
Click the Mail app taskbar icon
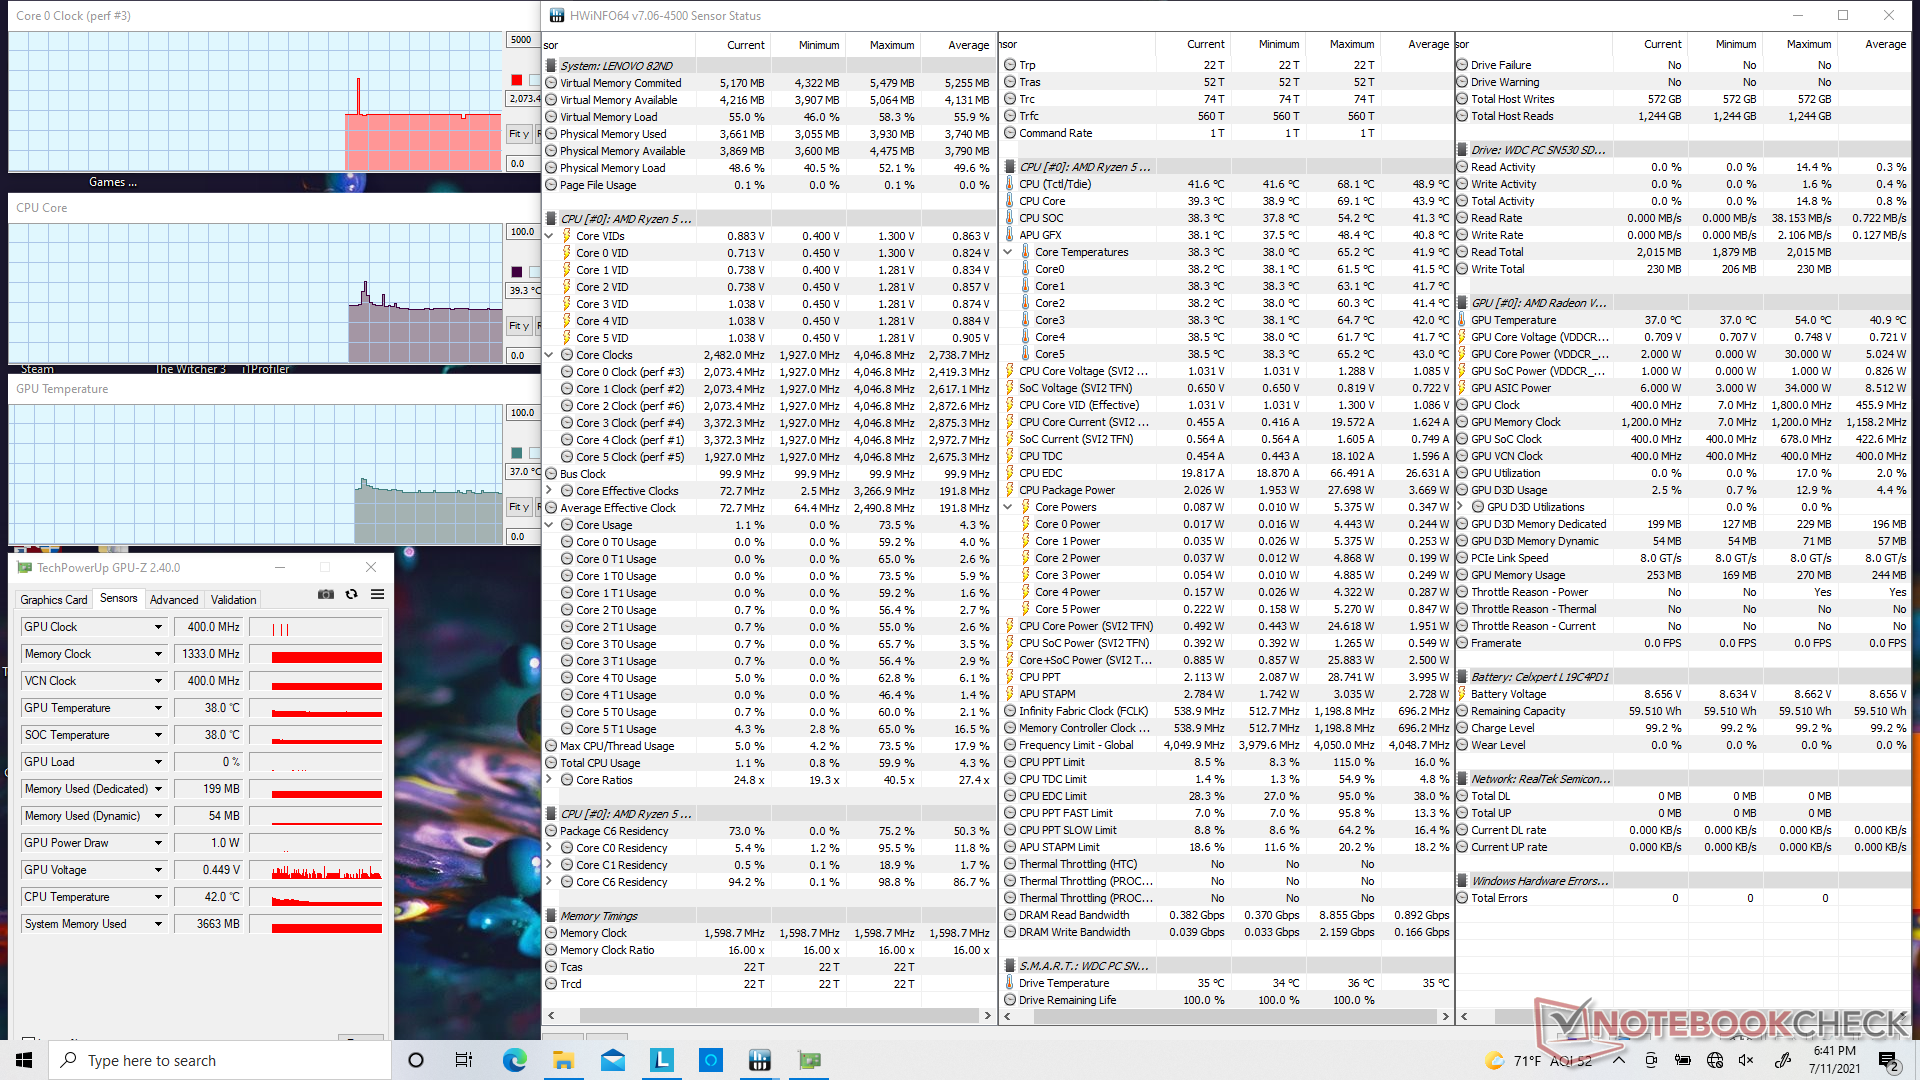coord(613,1060)
